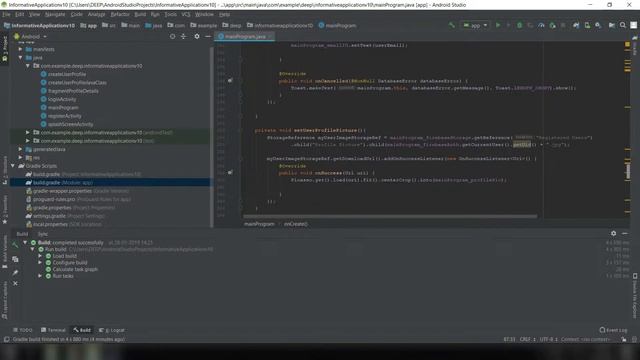
Task: Collapse the Build completed successfully node
Action: click(25, 242)
